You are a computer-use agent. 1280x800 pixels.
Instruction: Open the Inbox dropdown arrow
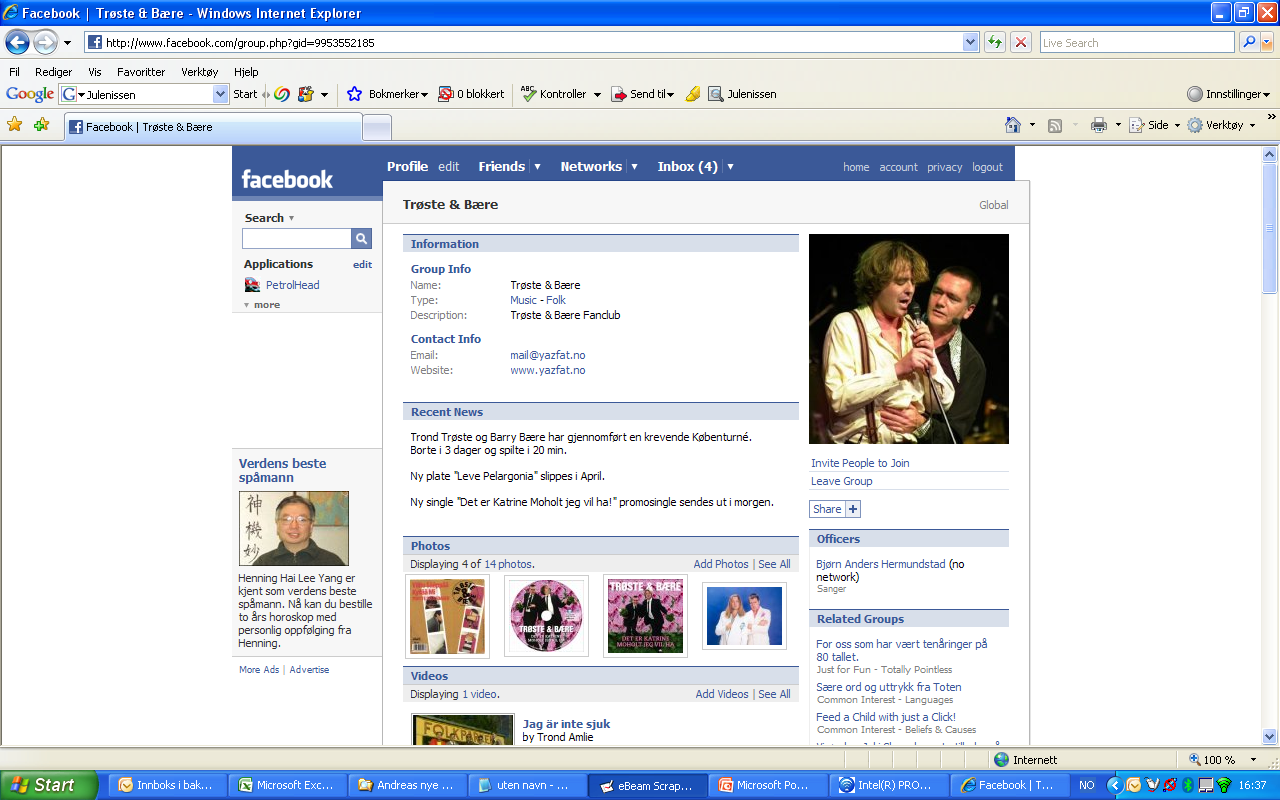tap(730, 167)
